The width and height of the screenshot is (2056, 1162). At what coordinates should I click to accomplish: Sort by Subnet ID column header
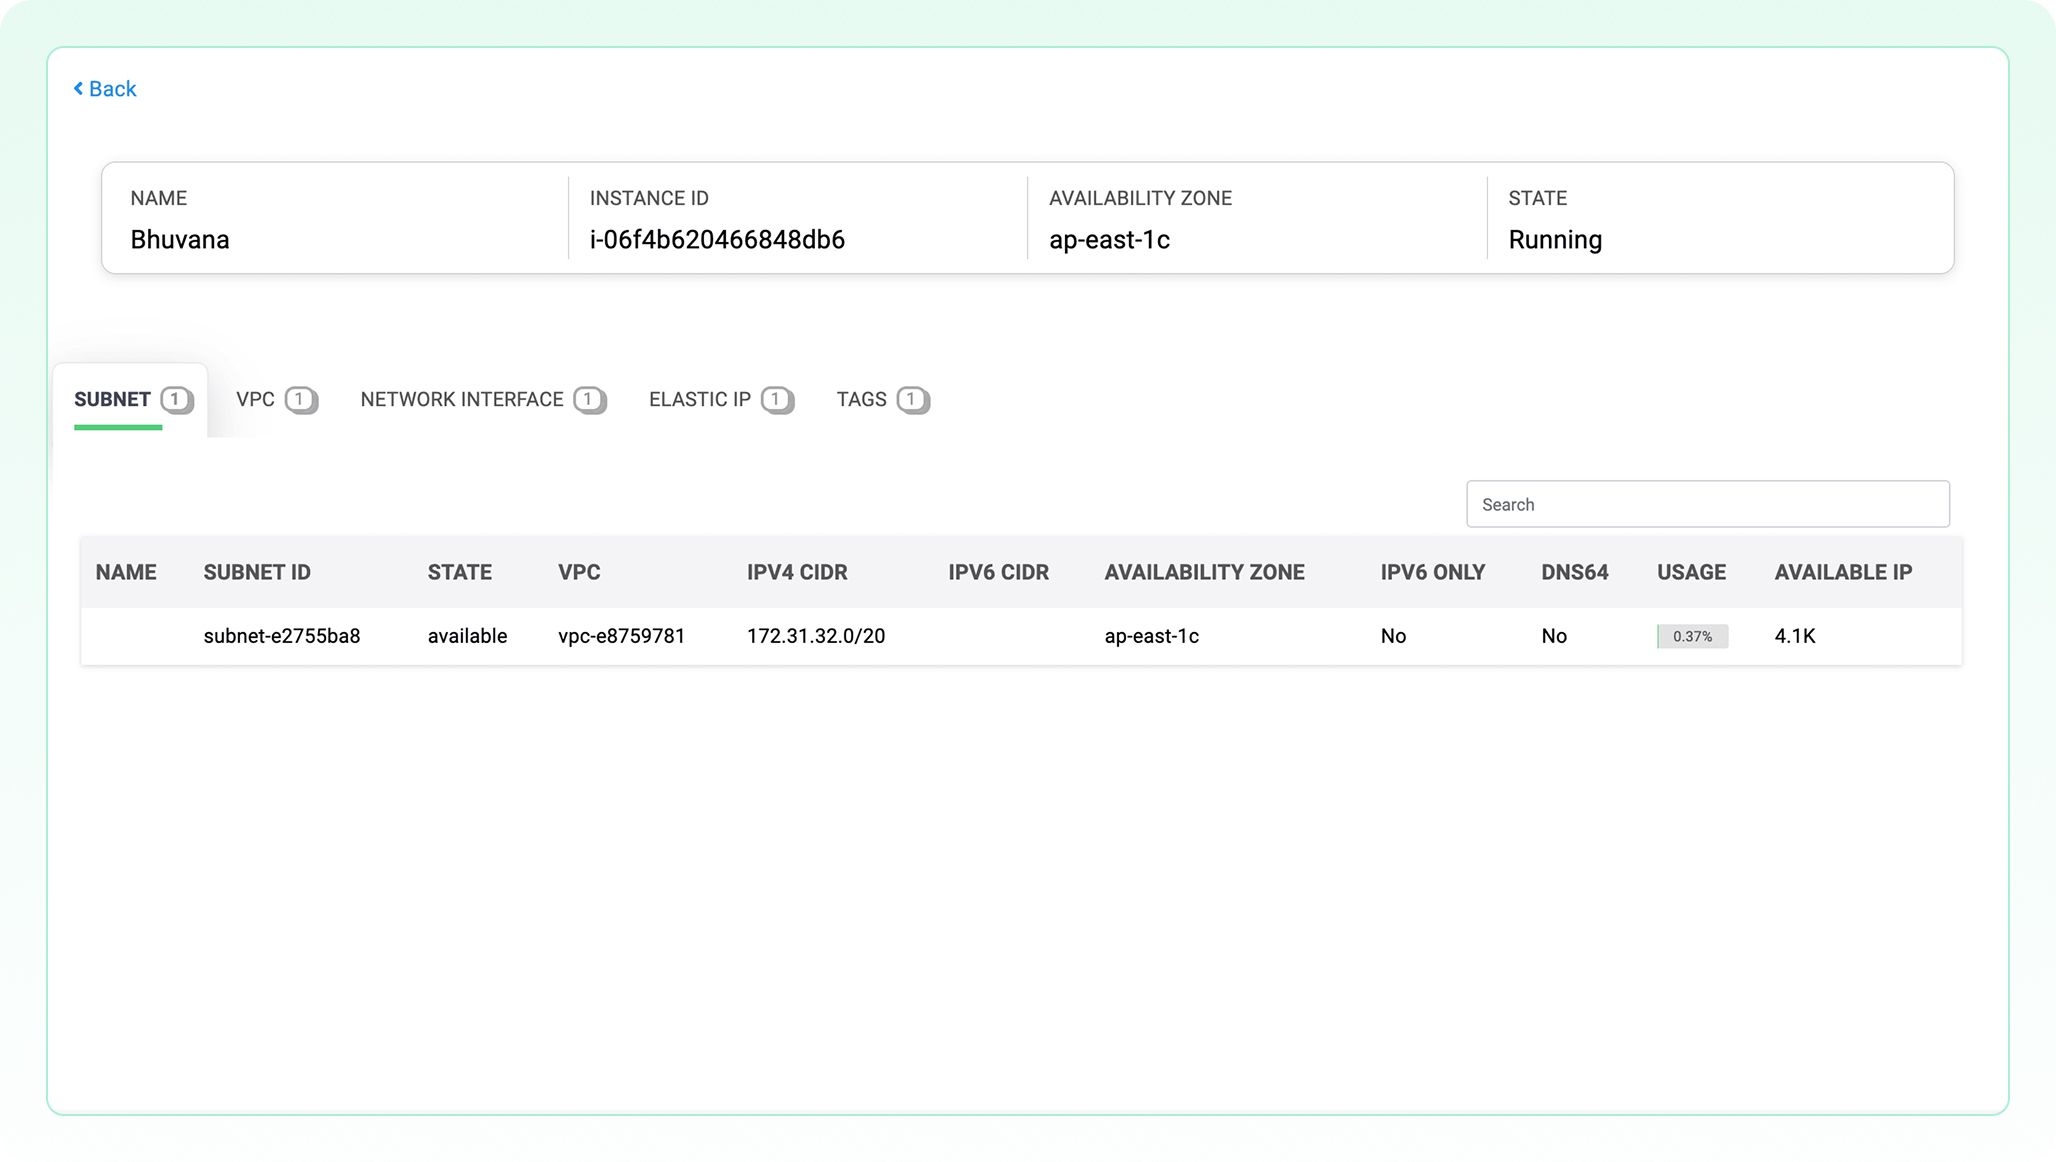tap(257, 572)
